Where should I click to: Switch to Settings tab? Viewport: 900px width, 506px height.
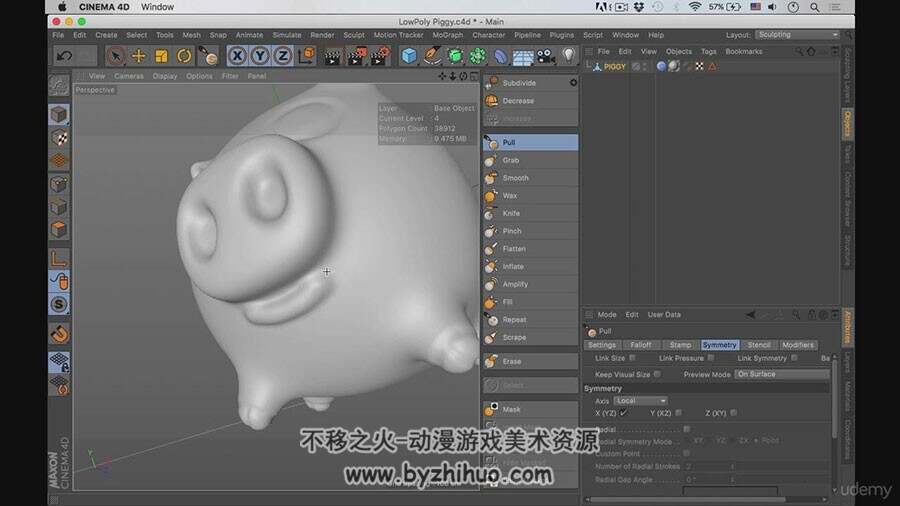pos(602,345)
